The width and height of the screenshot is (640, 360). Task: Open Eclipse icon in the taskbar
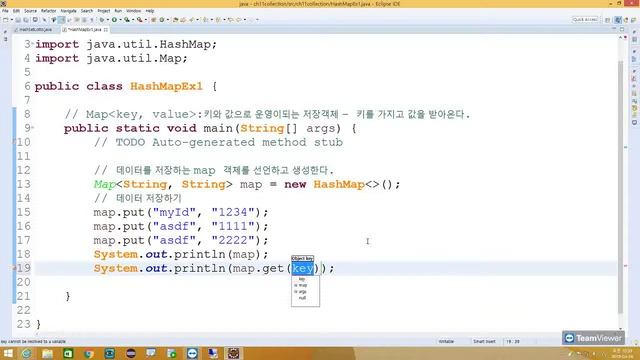131,353
